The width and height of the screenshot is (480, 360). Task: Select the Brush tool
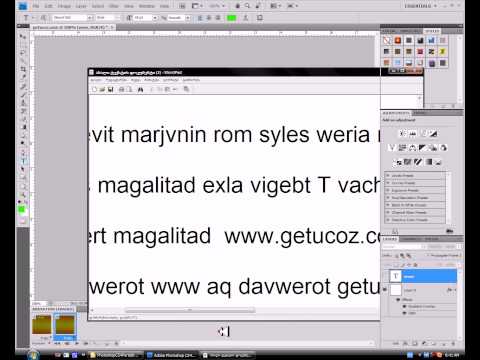point(23,94)
